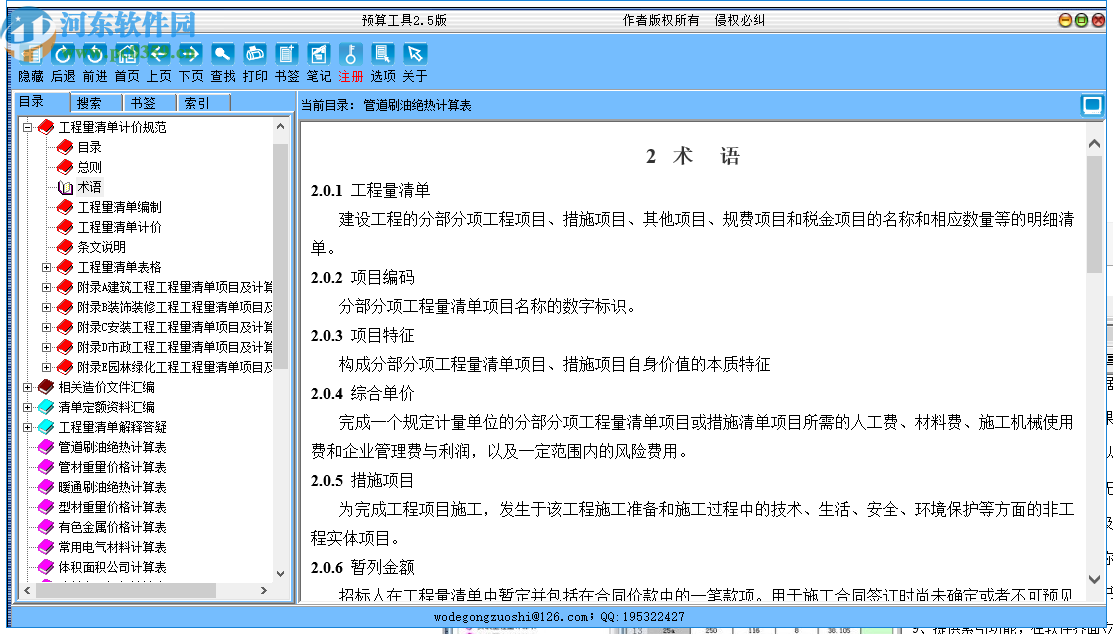This screenshot has width=1113, height=634.
Task: Click the tree panel scroll-down arrow
Action: (x=280, y=574)
